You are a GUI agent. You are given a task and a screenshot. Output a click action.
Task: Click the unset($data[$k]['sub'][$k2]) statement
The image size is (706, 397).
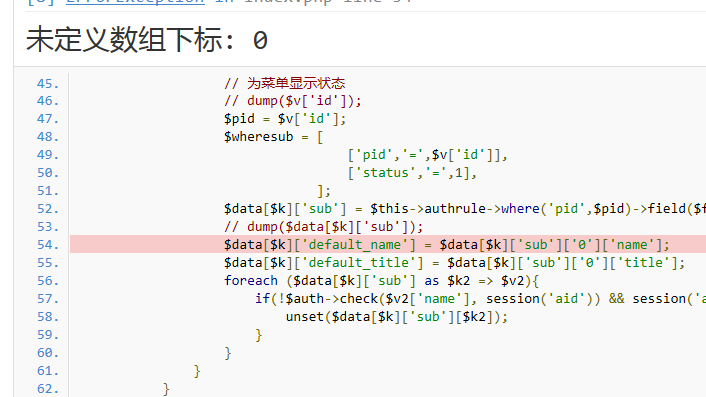point(397,317)
